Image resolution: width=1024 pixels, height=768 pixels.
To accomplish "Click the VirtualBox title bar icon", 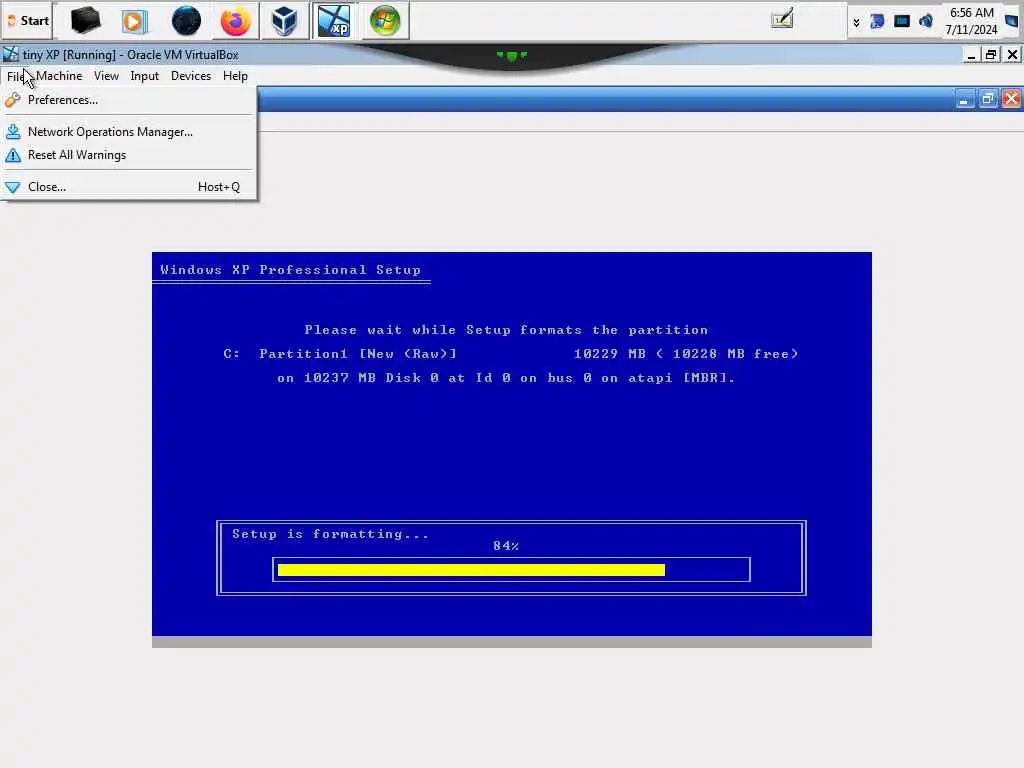I will [x=10, y=55].
